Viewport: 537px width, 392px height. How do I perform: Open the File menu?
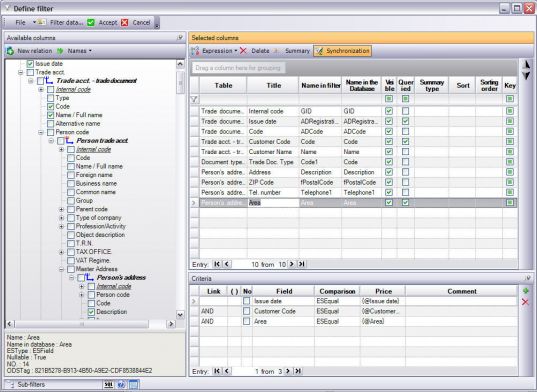[21, 23]
